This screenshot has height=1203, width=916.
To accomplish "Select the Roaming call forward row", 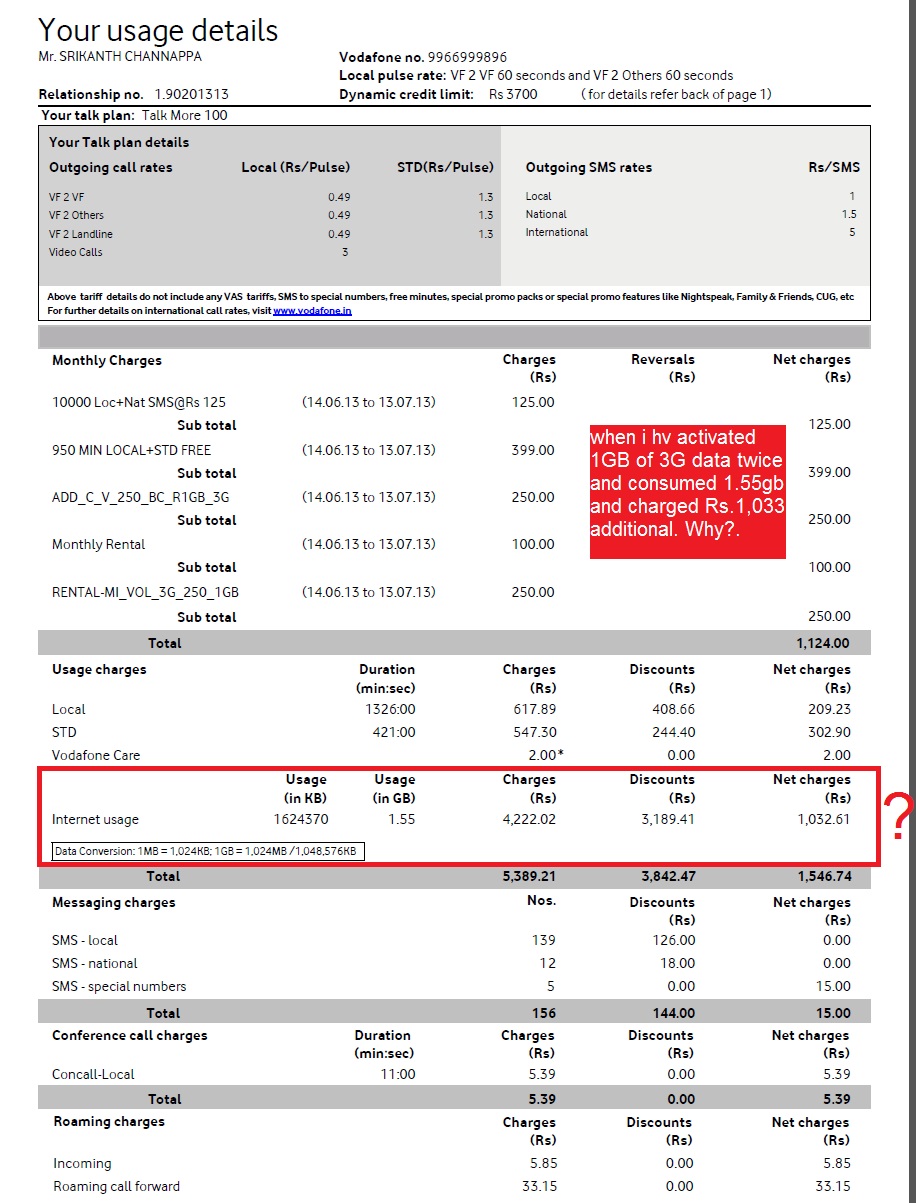I will (116, 1186).
